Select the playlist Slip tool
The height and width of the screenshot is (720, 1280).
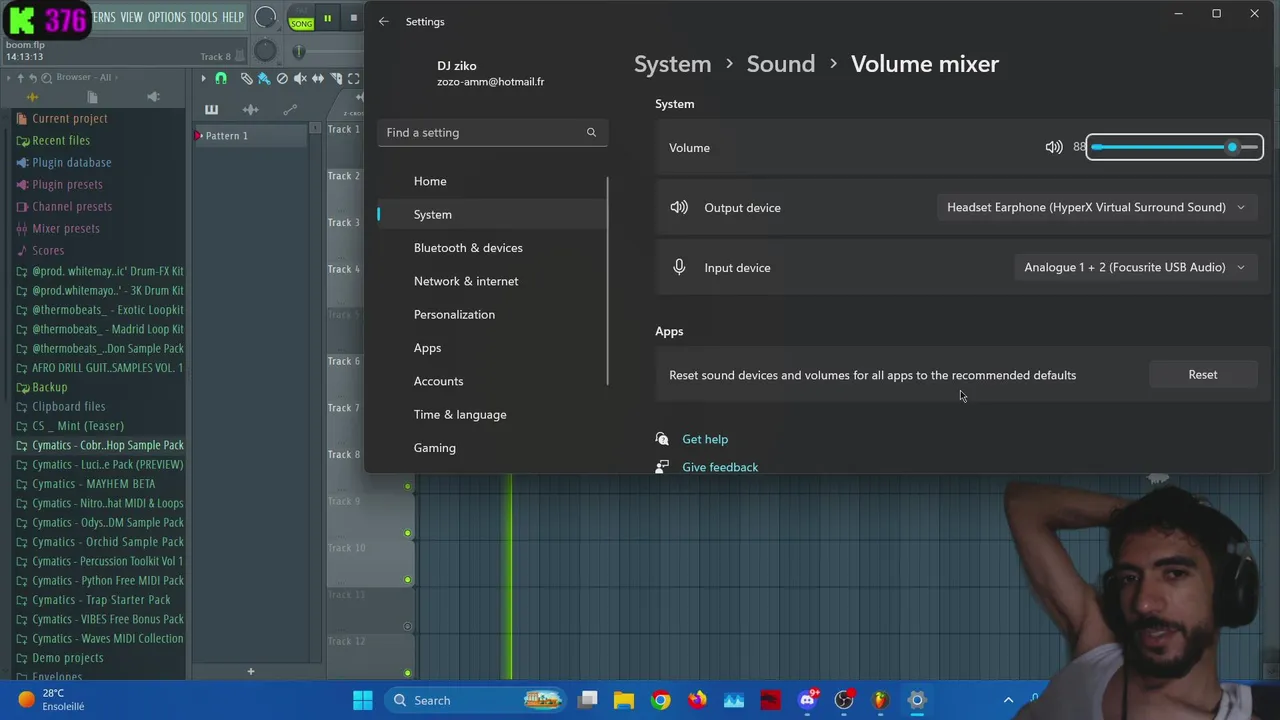pos(318,78)
